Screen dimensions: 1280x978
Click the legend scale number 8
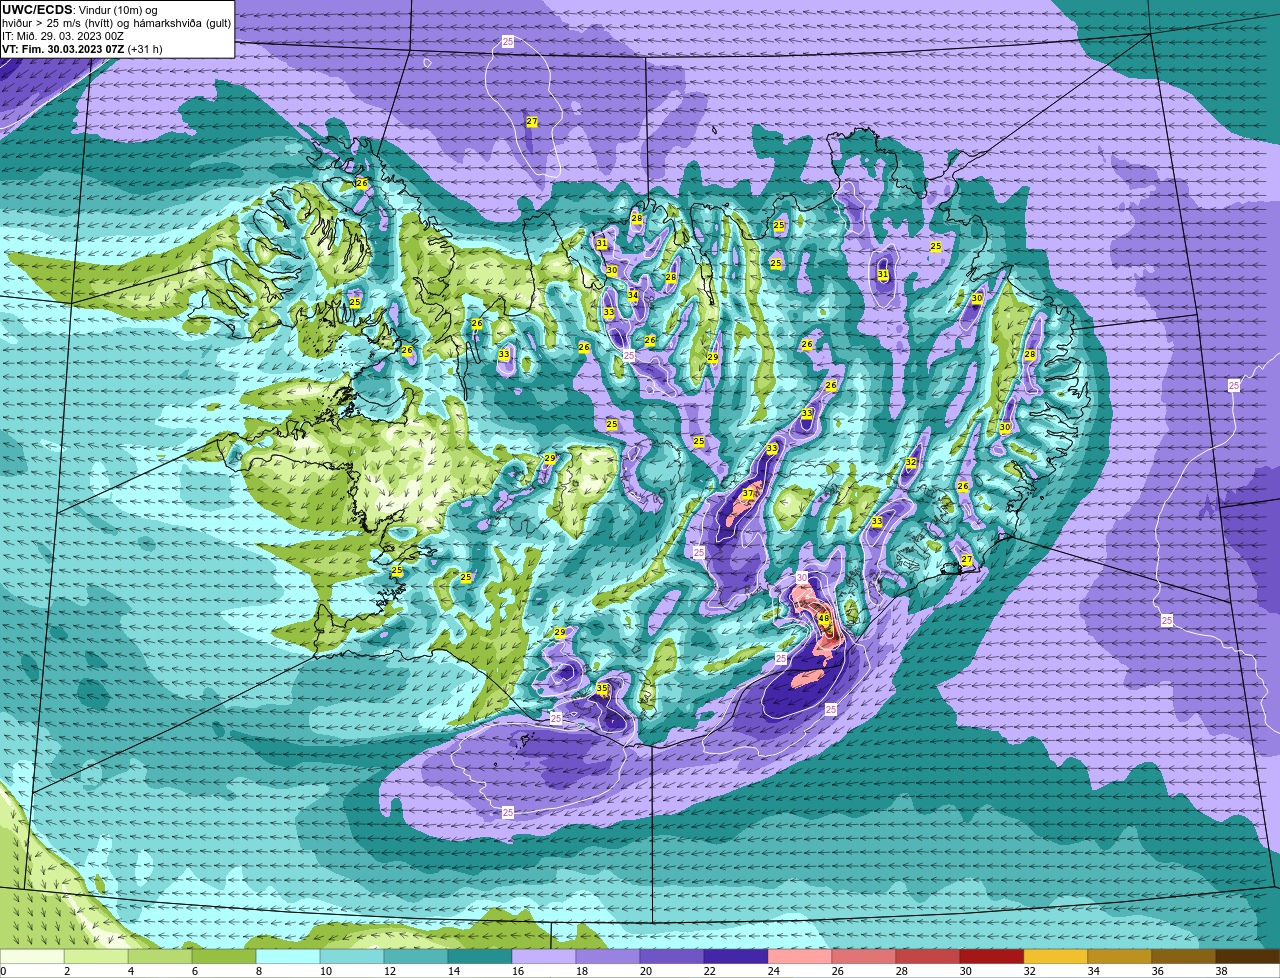tap(258, 971)
